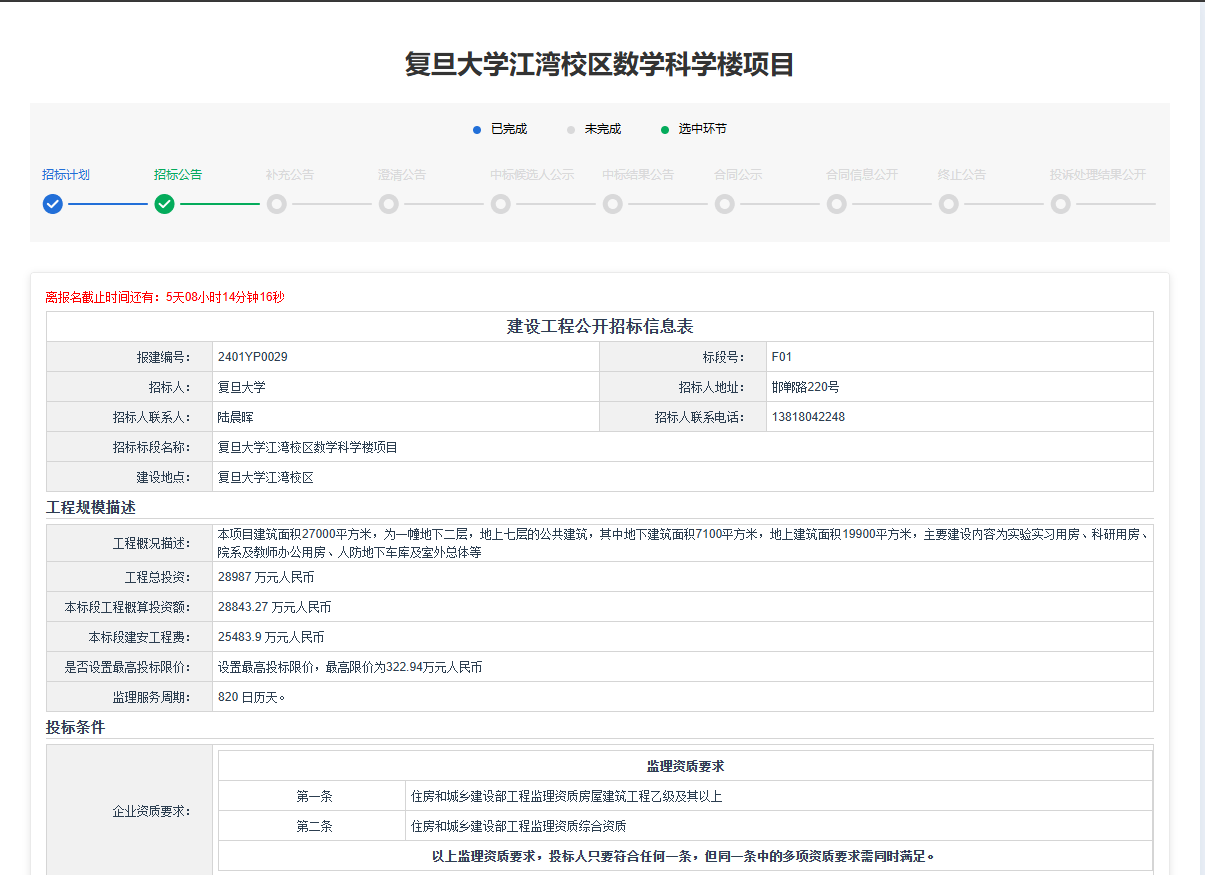1205x875 pixels.
Task: Open the 招标计划 stage label
Action: point(66,175)
